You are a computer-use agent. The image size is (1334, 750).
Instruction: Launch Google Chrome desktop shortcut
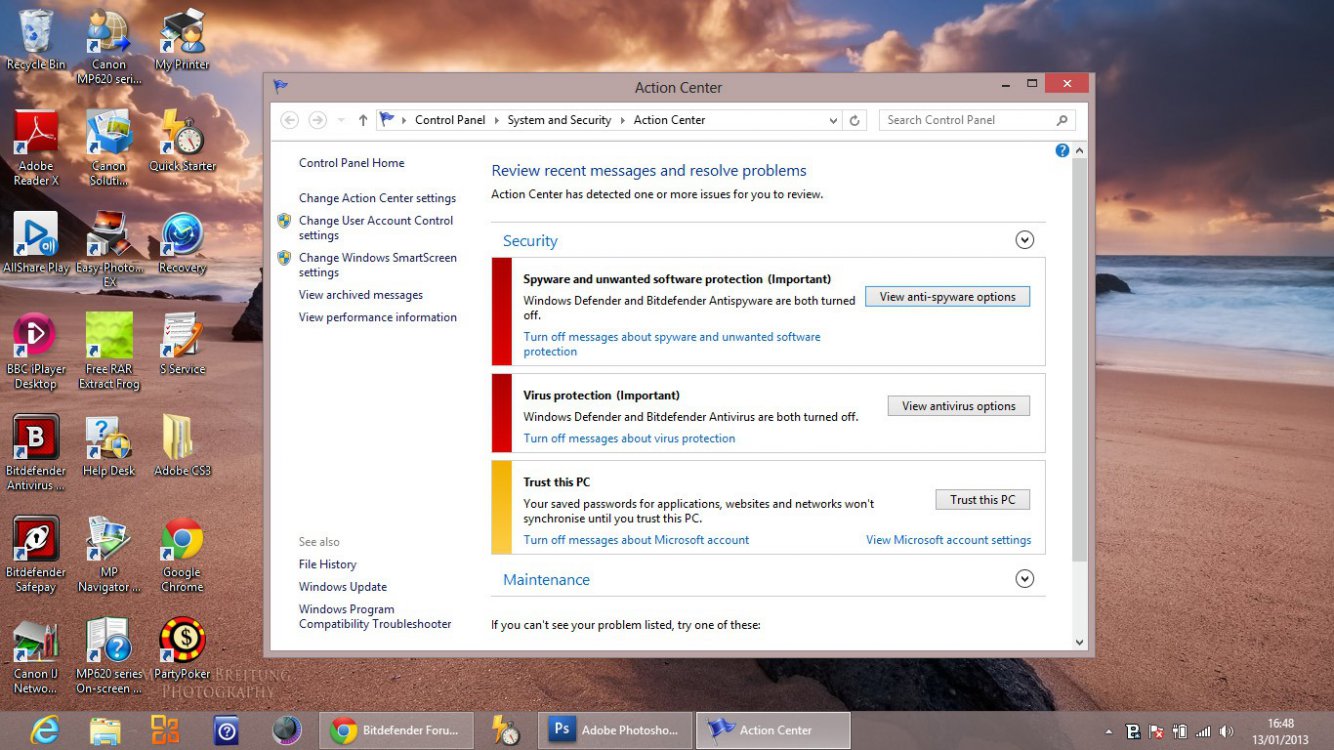click(x=182, y=555)
